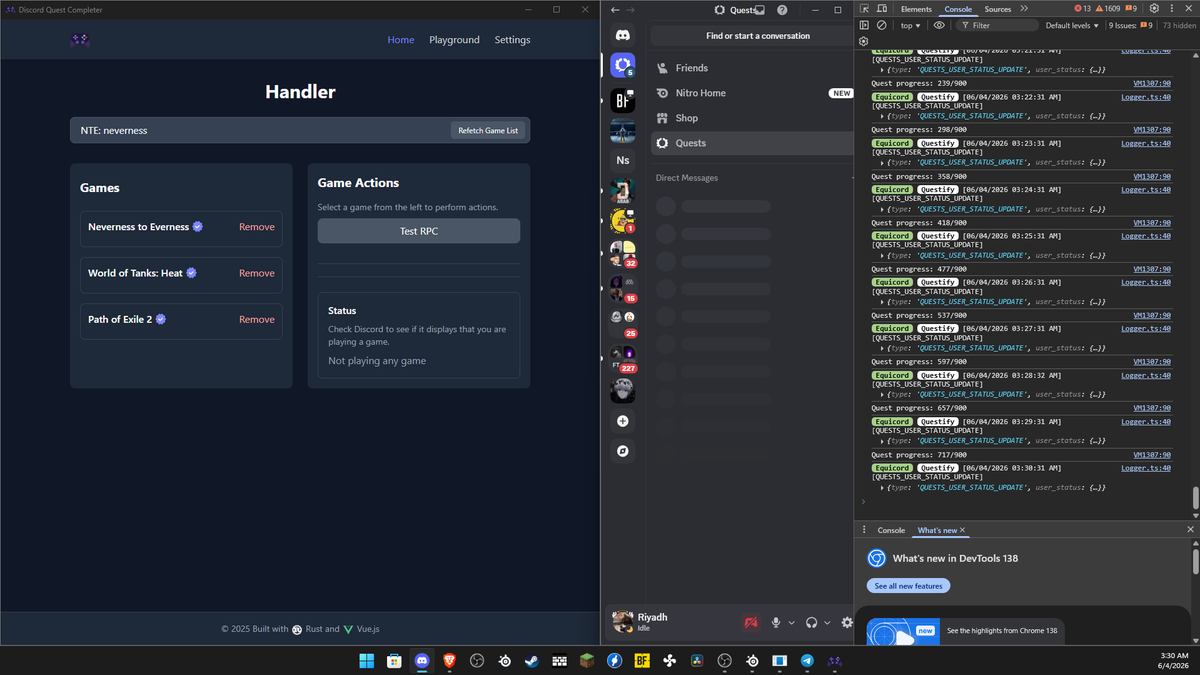
Task: Click the Test RPC button
Action: point(419,231)
